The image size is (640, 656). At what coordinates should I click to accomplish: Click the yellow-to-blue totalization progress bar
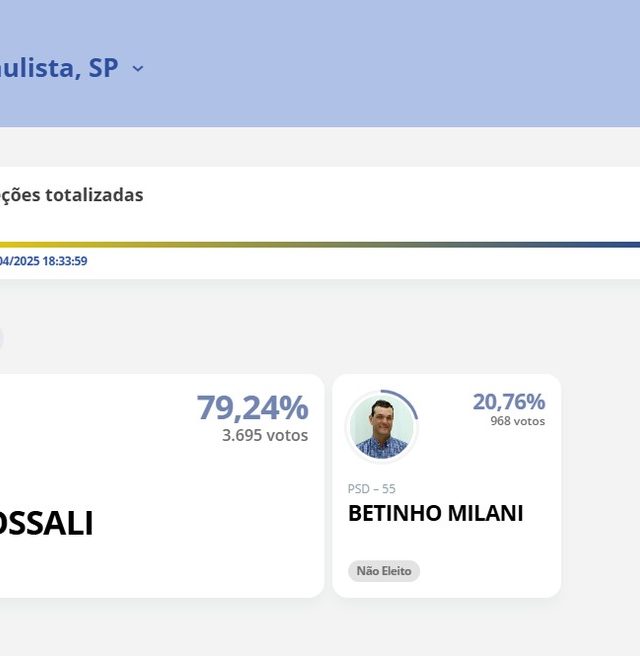pos(320,244)
